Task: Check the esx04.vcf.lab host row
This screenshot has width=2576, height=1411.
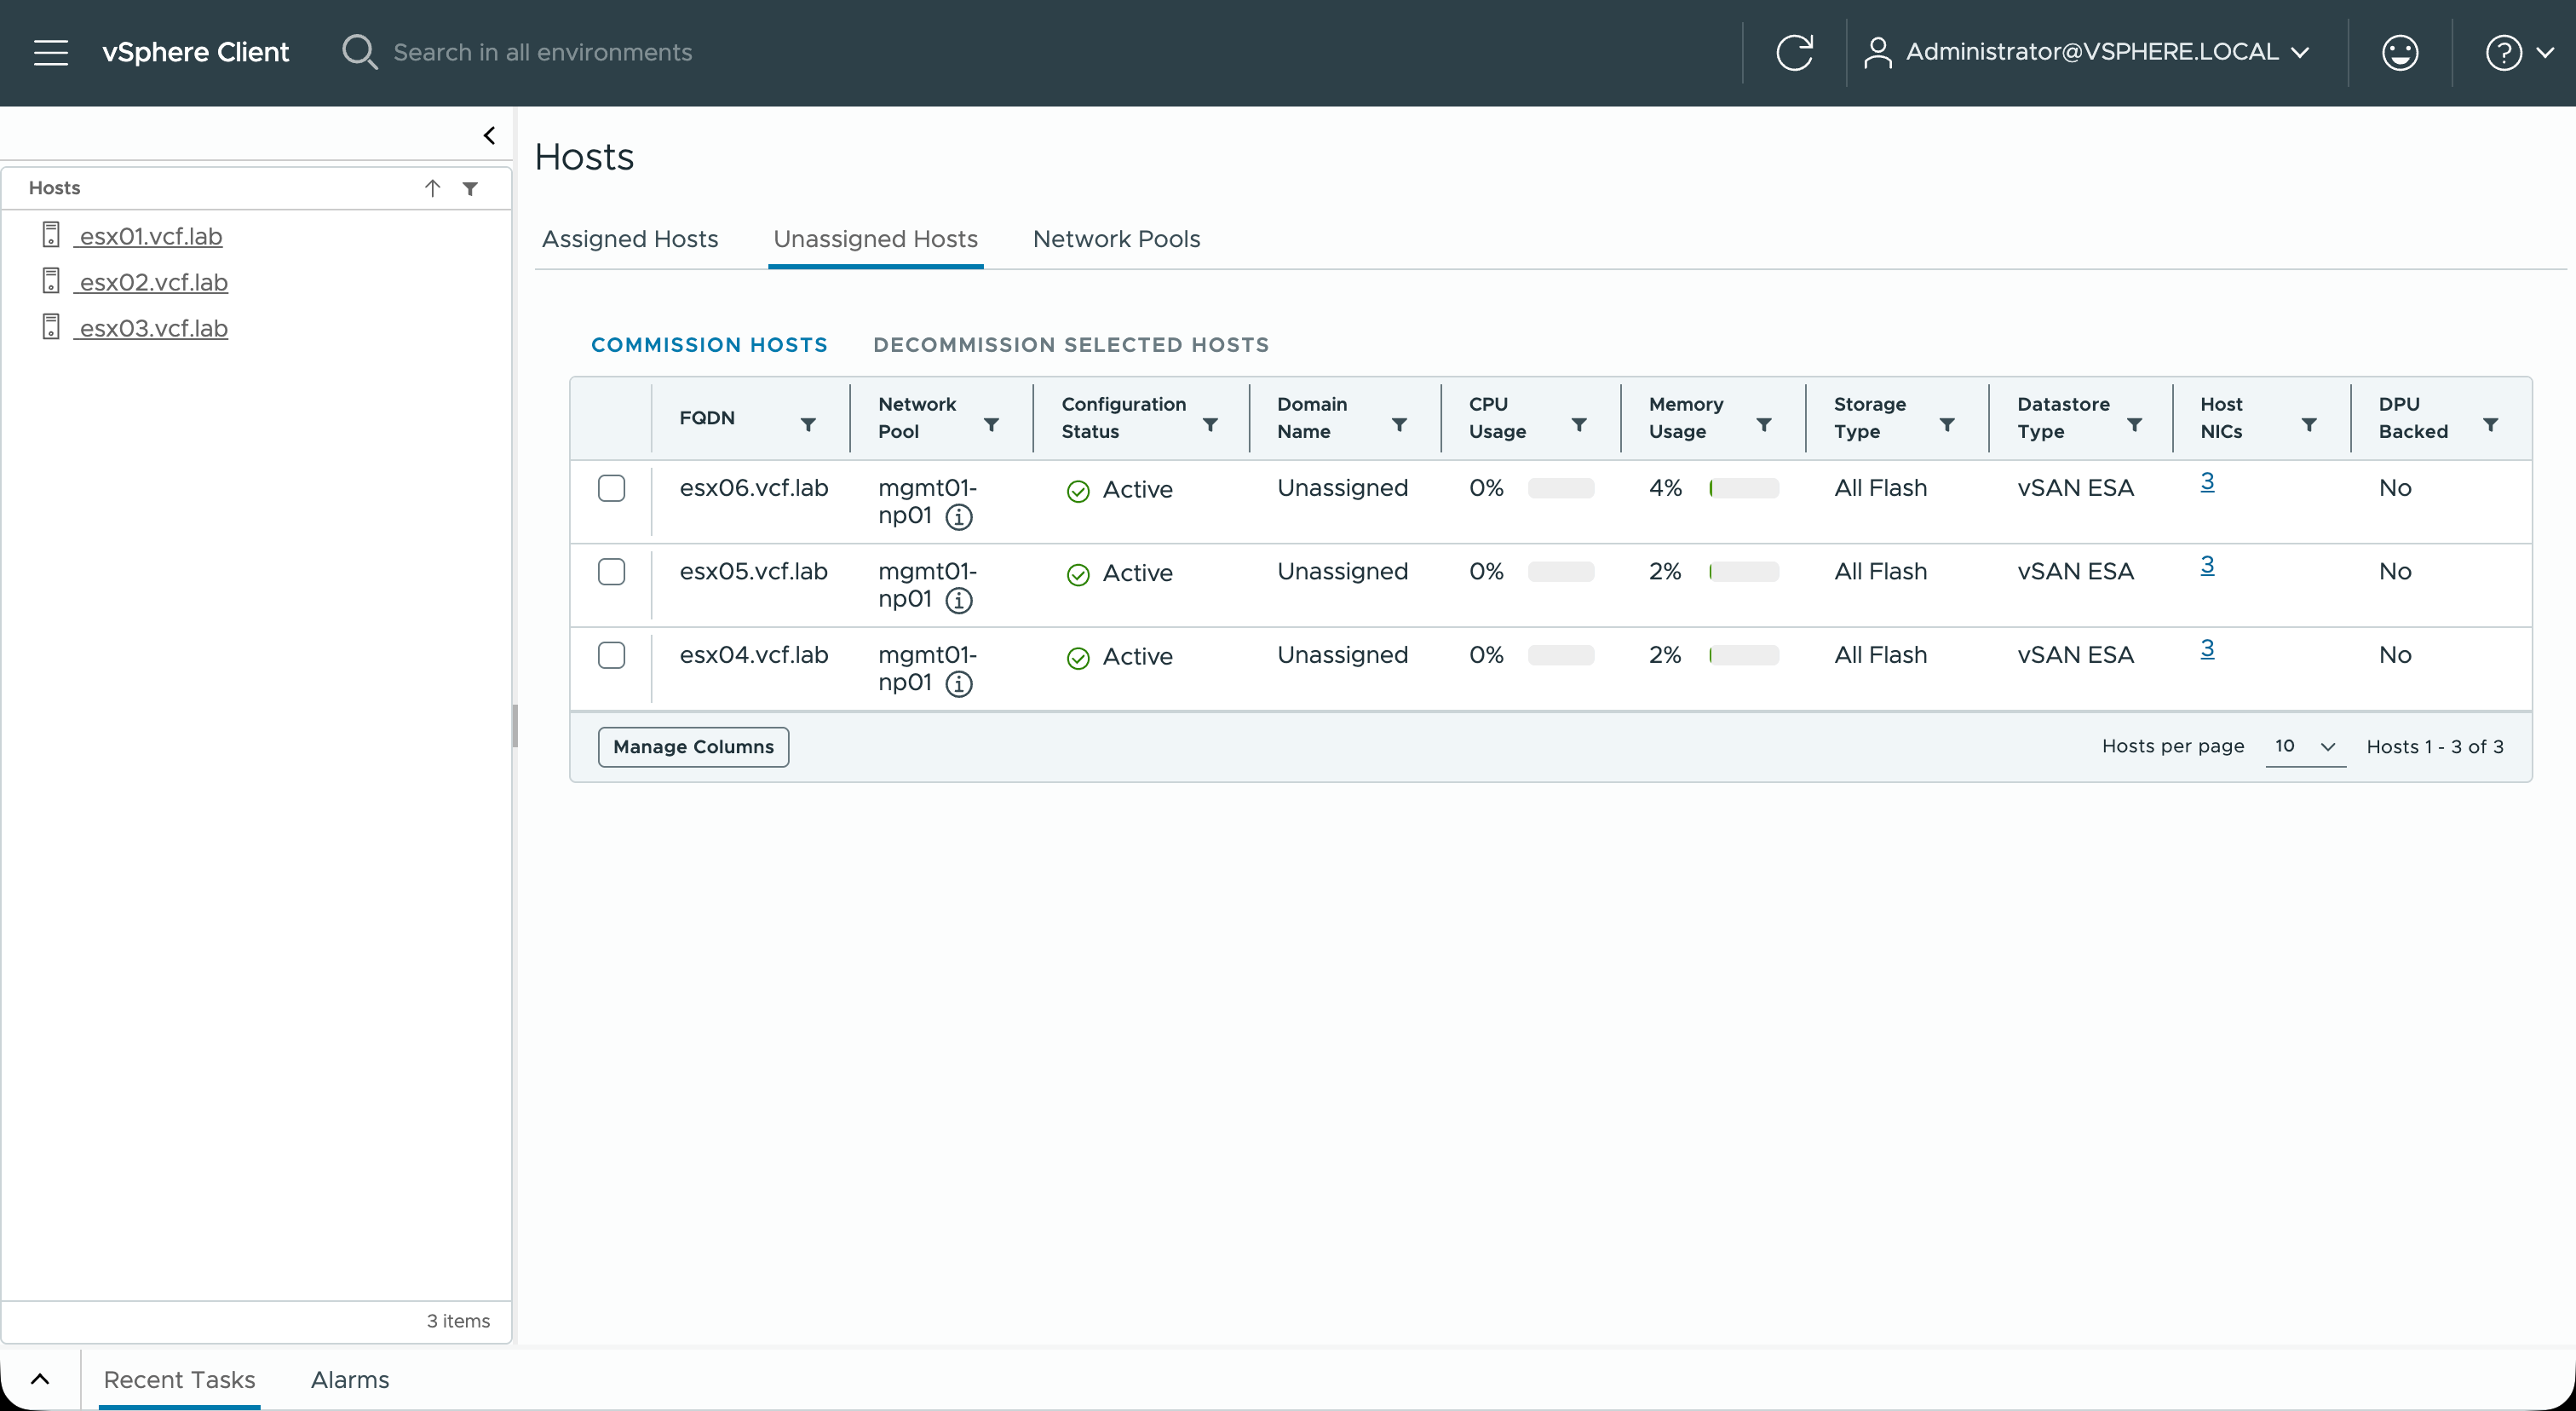Action: point(611,655)
